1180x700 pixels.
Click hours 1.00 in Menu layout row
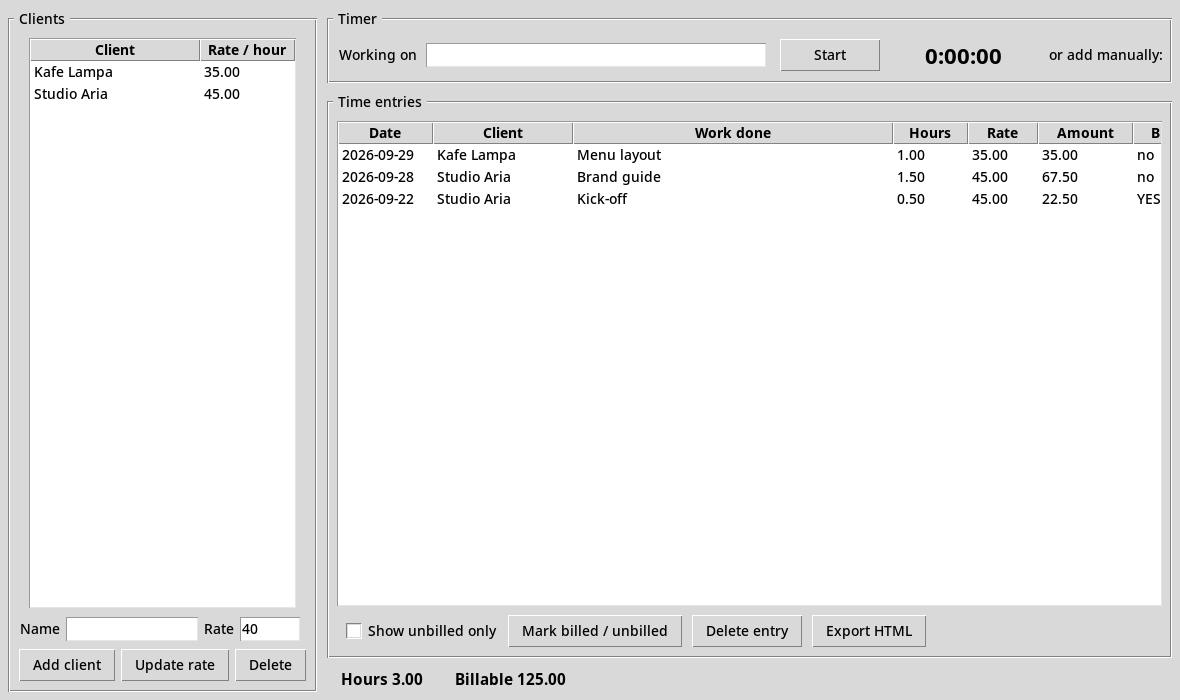tap(911, 155)
